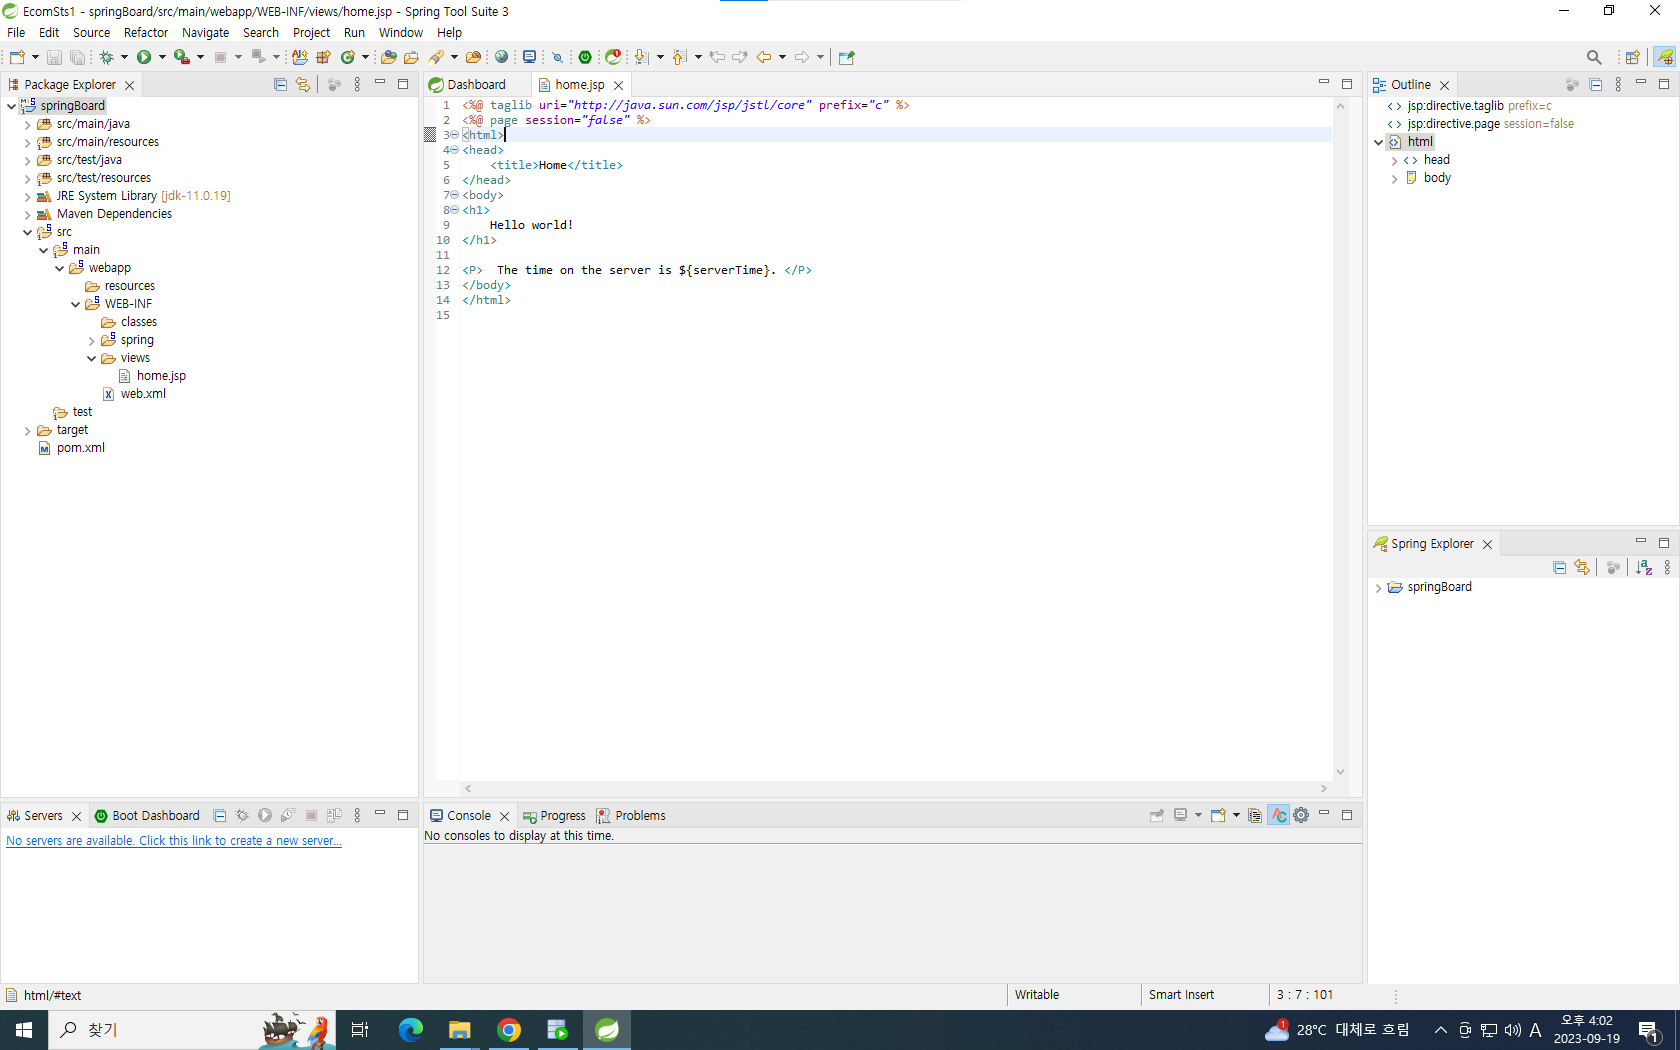Image resolution: width=1680 pixels, height=1050 pixels.
Task: Switch to the Boot Dashboard tab
Action: point(147,816)
